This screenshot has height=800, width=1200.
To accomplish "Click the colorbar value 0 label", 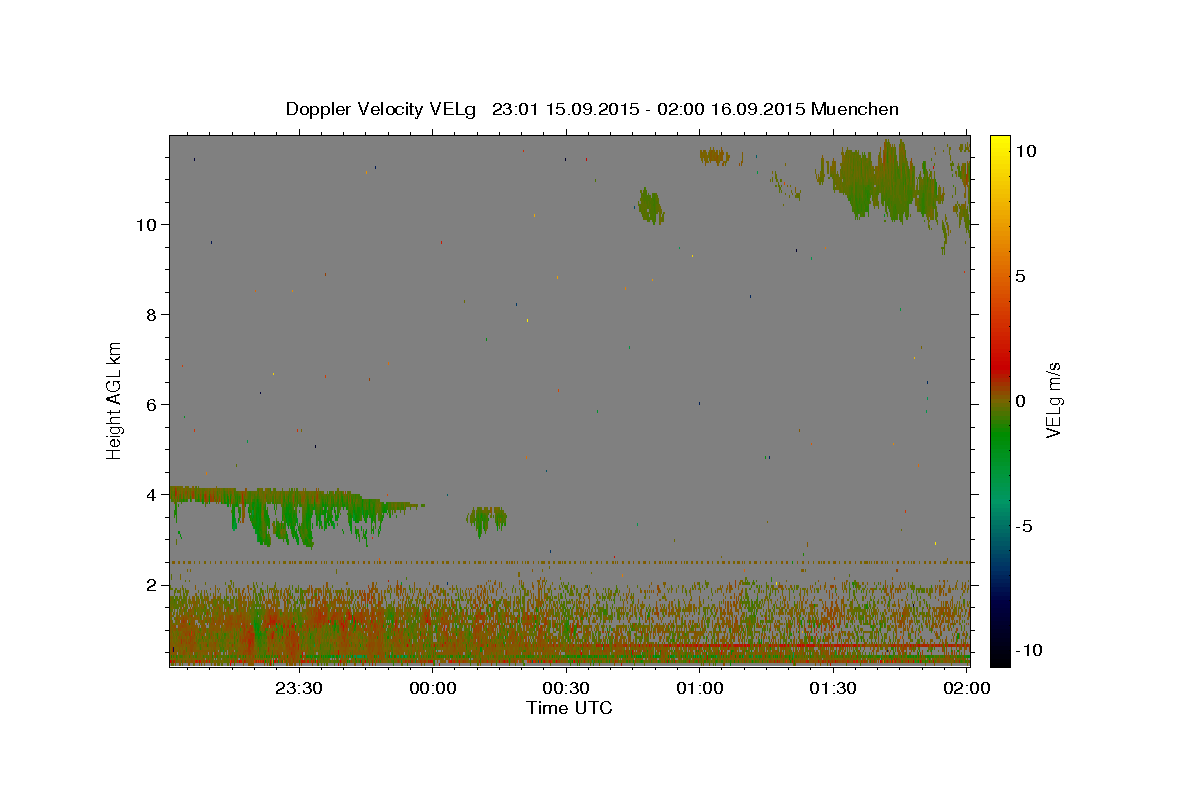I will [1021, 400].
